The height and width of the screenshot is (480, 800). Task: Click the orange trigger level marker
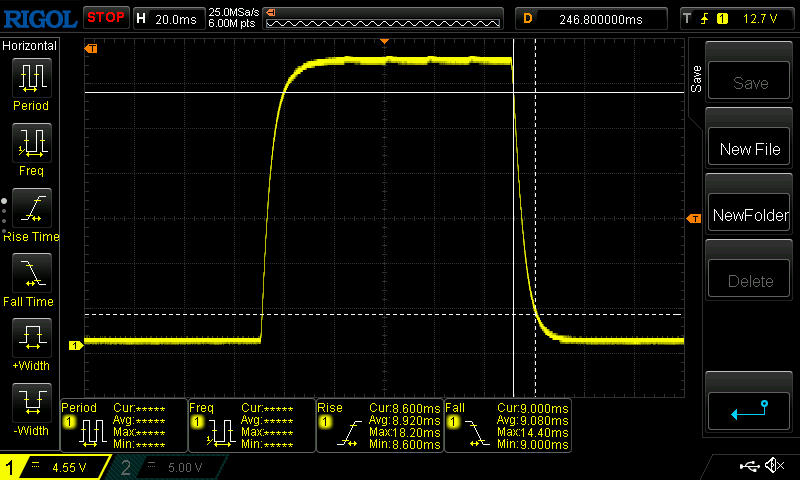point(693,219)
